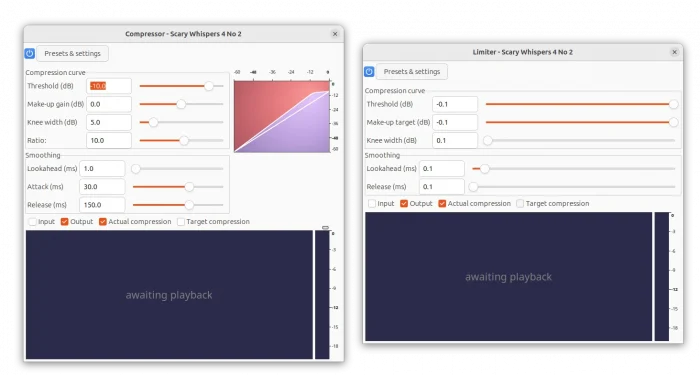Uncheck Actual compression in Compressor
The height and width of the screenshot is (375, 700).
(103, 222)
